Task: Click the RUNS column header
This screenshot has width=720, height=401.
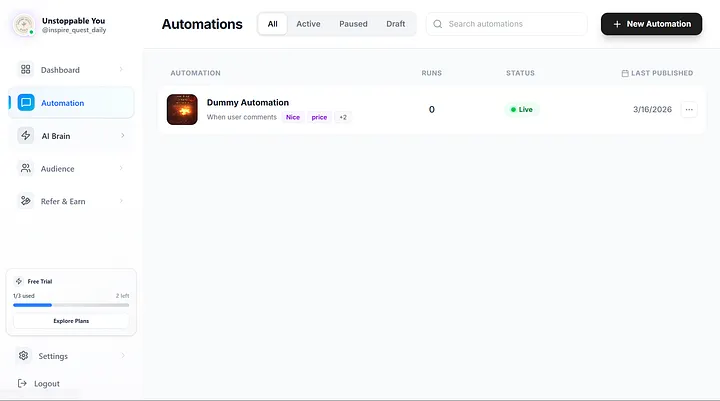Action: (432, 73)
